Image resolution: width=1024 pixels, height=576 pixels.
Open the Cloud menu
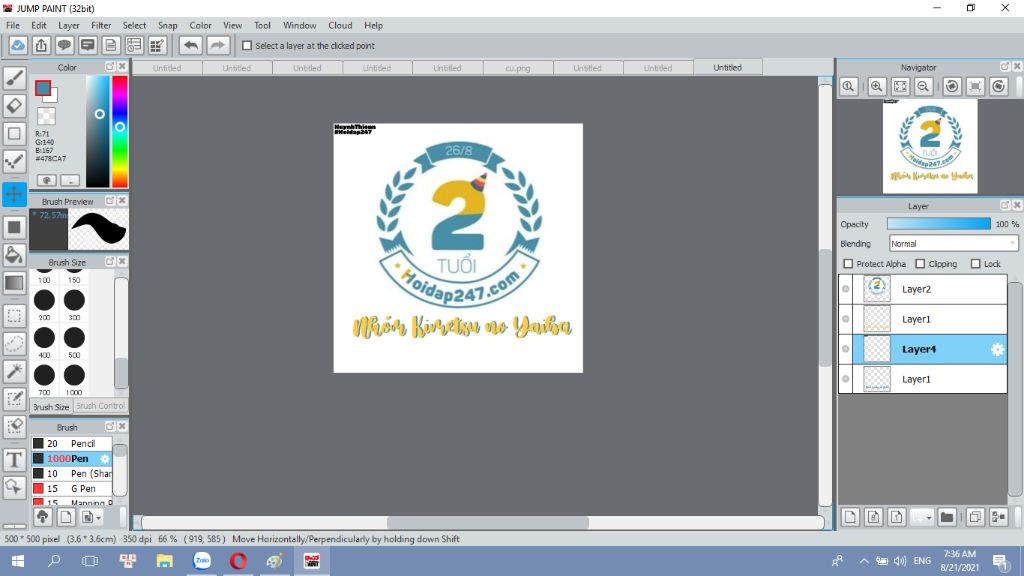click(x=340, y=25)
